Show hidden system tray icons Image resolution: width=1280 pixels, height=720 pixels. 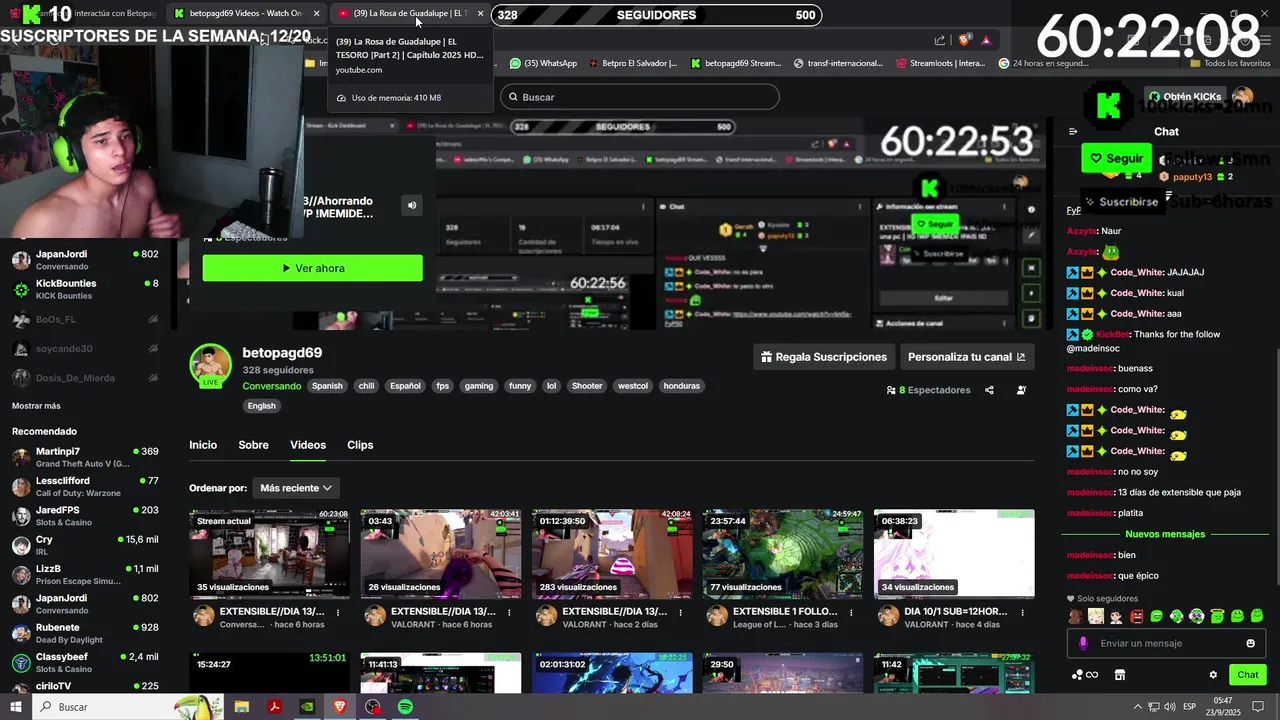(x=1137, y=707)
